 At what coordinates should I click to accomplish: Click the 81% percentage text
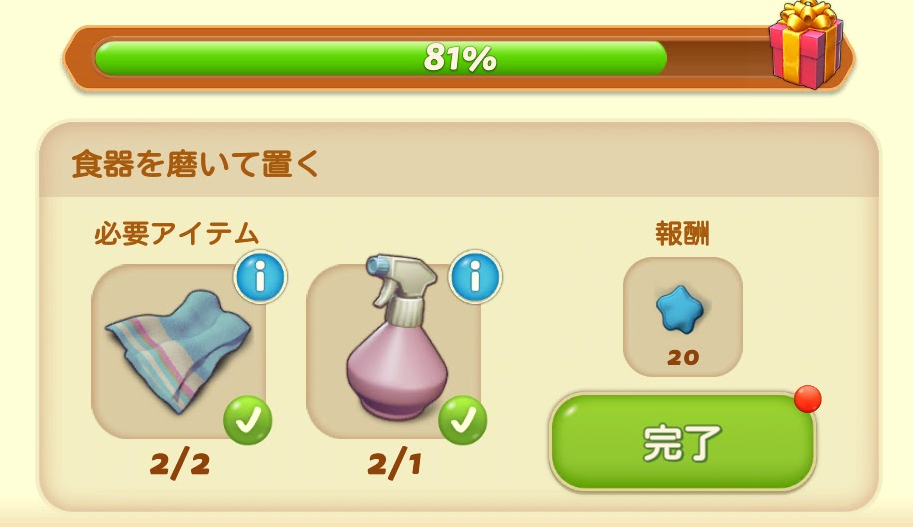point(460,58)
